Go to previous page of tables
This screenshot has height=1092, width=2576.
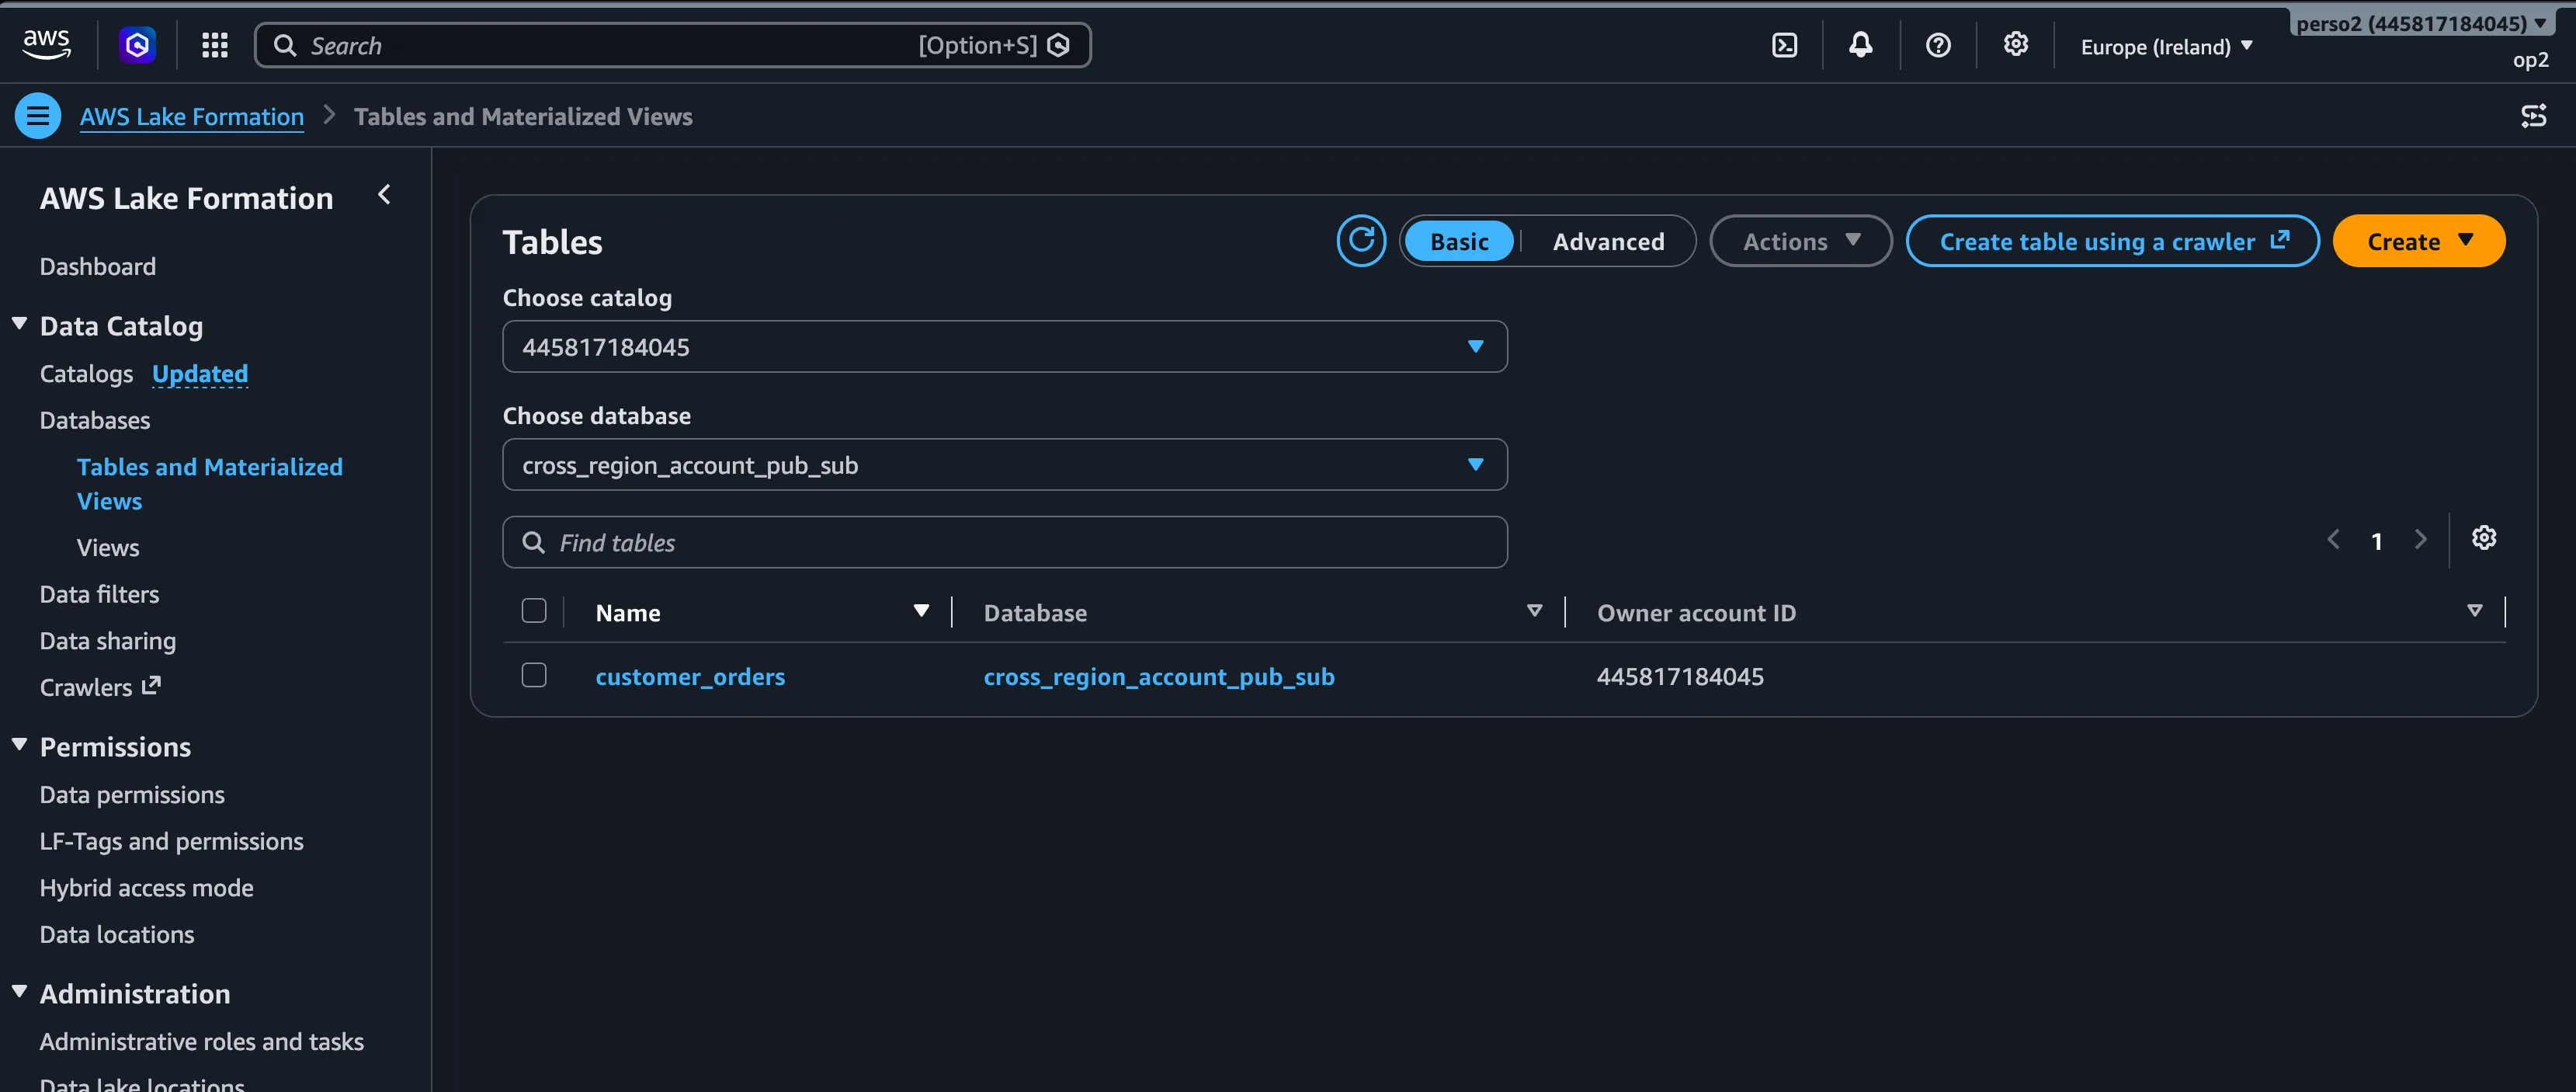[x=2333, y=540]
